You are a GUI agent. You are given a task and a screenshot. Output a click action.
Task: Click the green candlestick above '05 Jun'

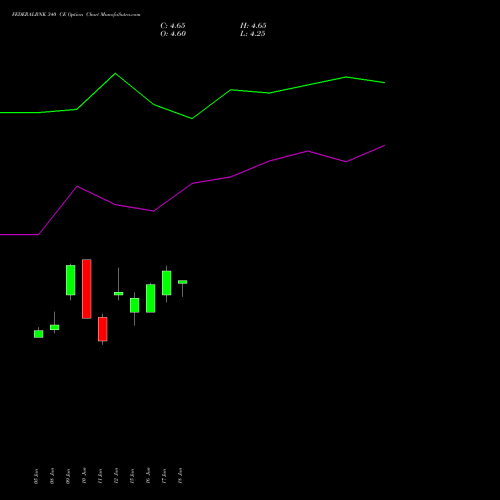click(39, 334)
